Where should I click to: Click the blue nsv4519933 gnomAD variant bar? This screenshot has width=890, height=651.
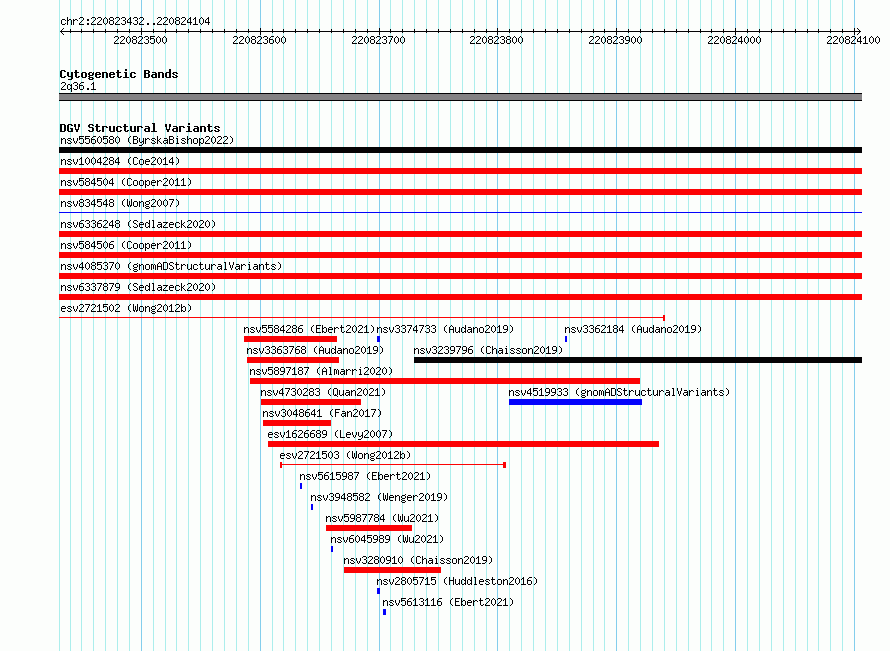576,402
